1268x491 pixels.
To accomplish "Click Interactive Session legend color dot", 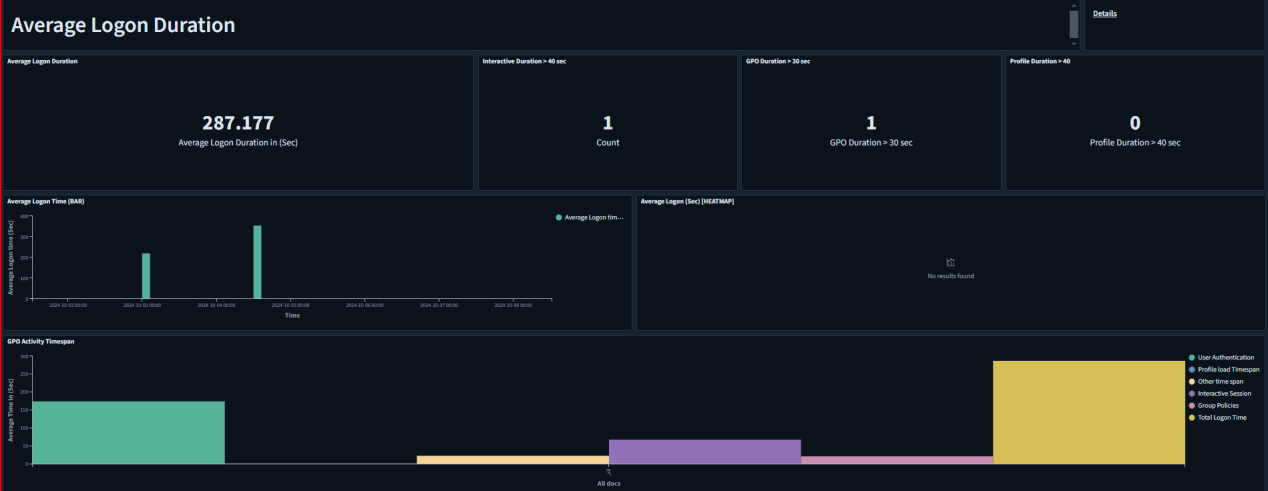I will (1191, 393).
